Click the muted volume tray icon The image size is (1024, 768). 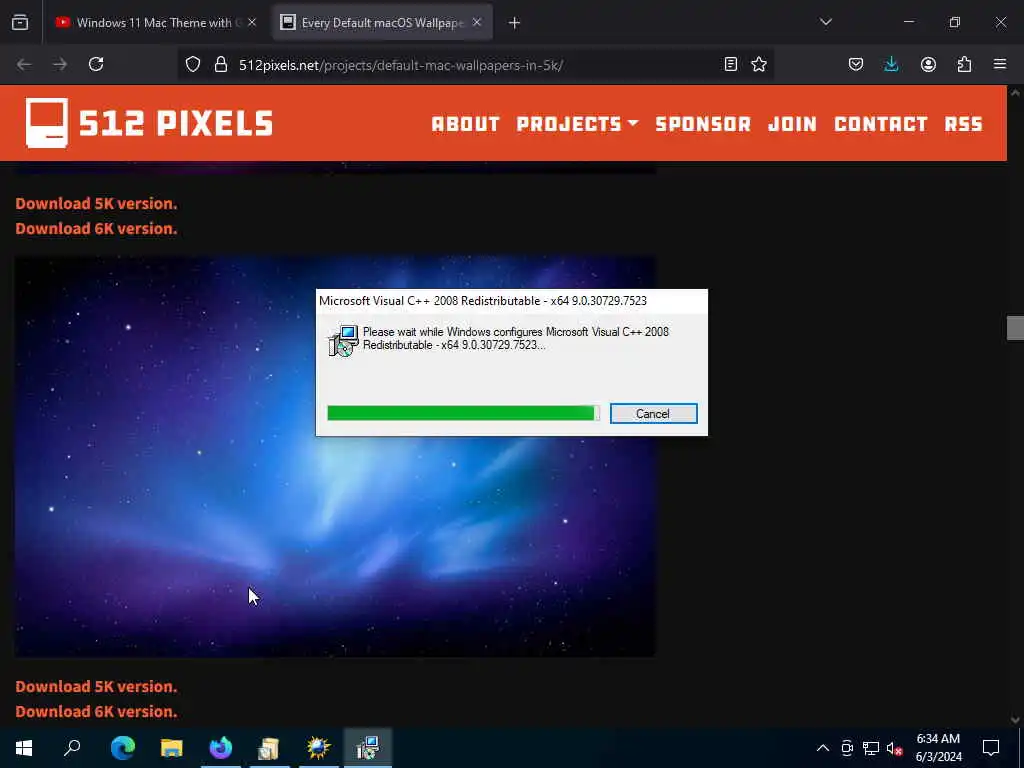click(894, 748)
